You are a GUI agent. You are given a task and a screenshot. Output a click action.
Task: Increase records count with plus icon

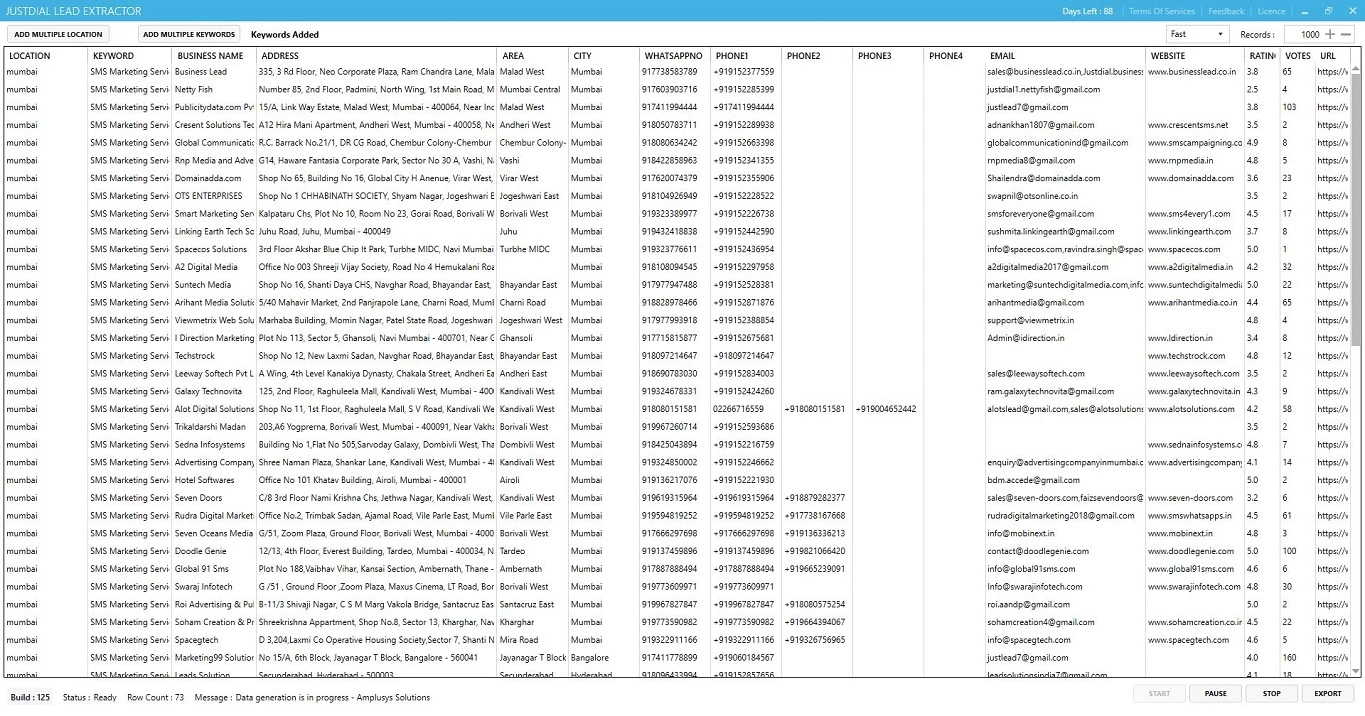click(x=1330, y=34)
